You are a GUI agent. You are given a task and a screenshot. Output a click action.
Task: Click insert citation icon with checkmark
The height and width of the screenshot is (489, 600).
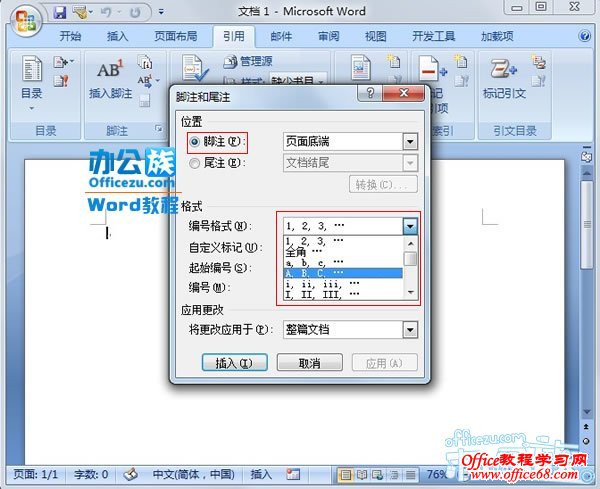[195, 68]
